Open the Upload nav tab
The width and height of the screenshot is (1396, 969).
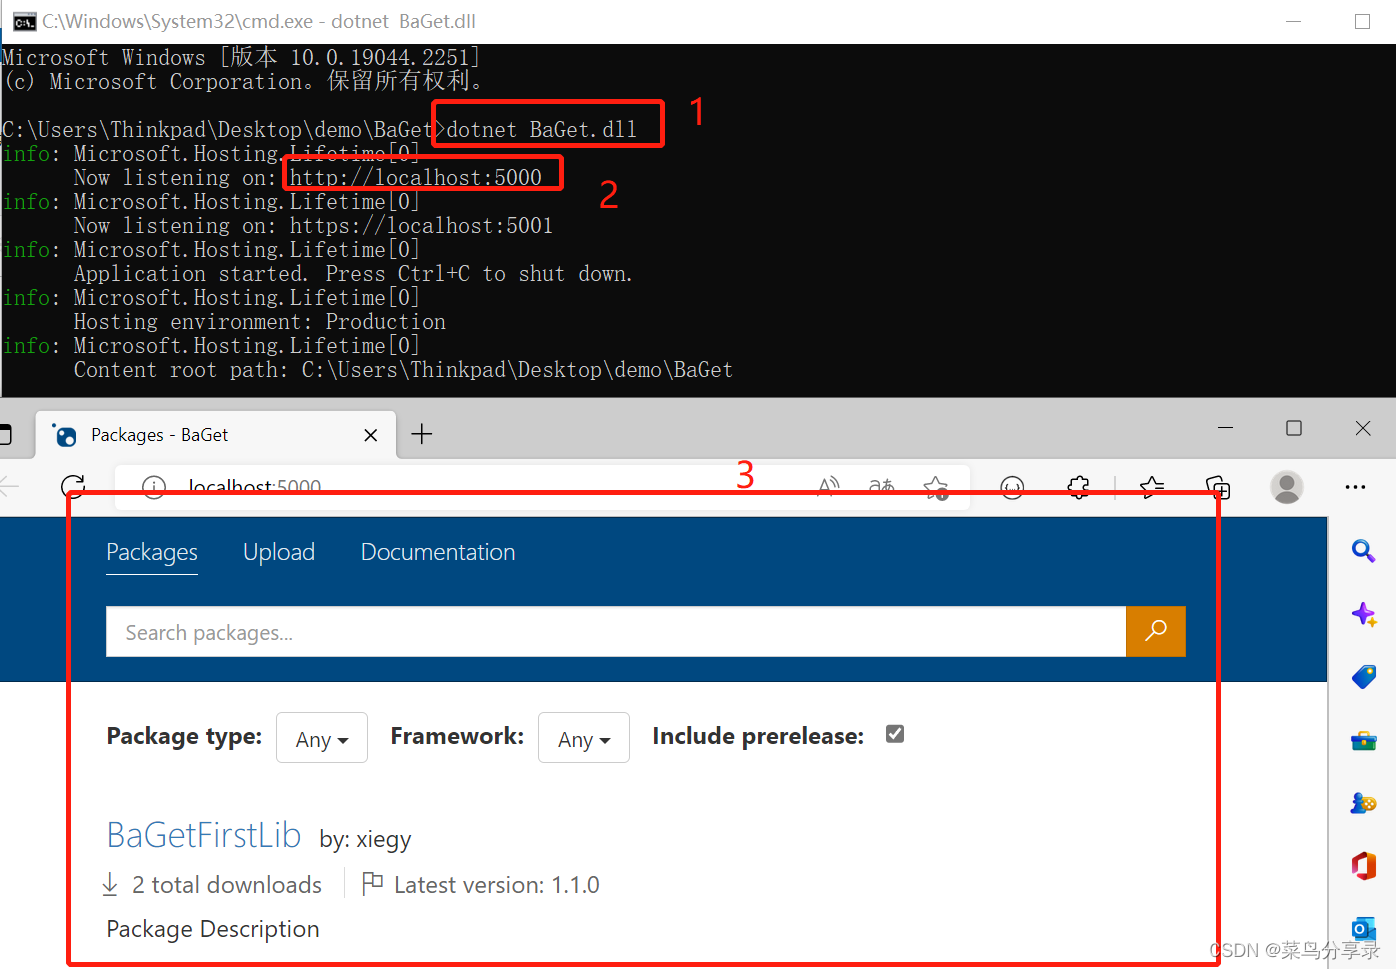(x=279, y=552)
